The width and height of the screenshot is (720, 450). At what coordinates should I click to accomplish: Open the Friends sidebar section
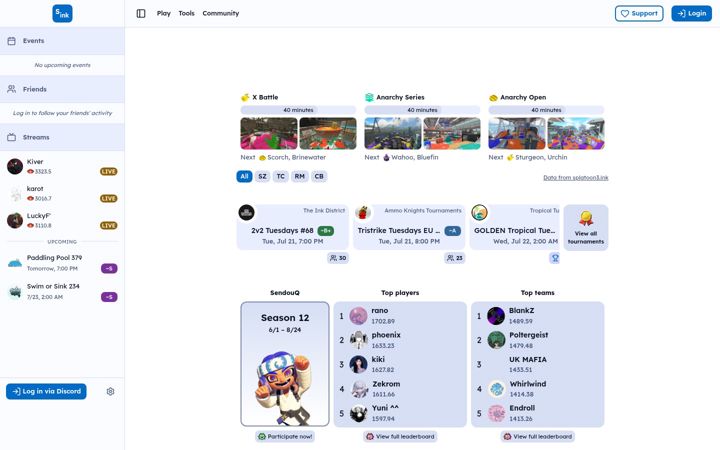pyautogui.click(x=62, y=89)
